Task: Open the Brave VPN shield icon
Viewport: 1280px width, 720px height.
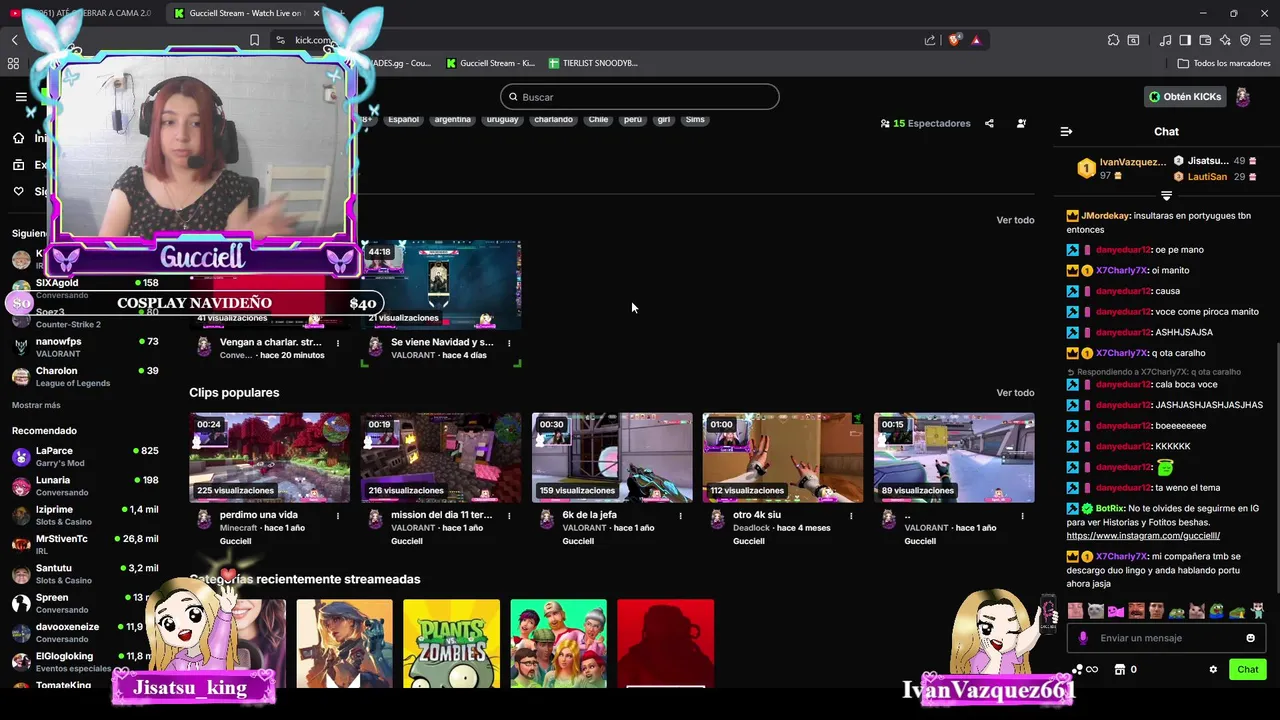Action: tap(1245, 40)
